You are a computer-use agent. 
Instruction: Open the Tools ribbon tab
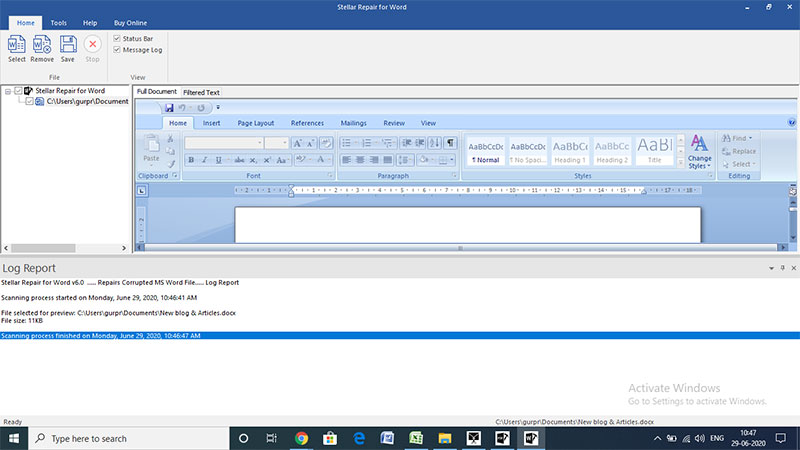(58, 23)
